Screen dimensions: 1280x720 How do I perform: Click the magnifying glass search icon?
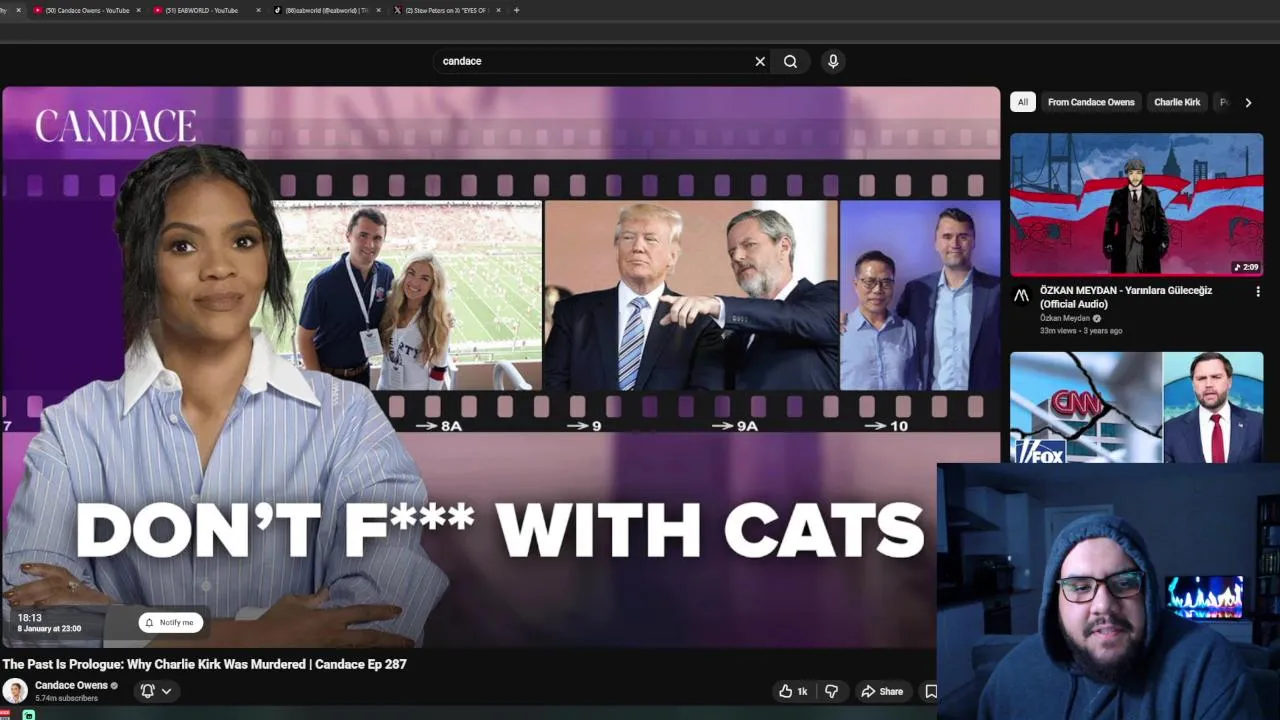tap(790, 61)
